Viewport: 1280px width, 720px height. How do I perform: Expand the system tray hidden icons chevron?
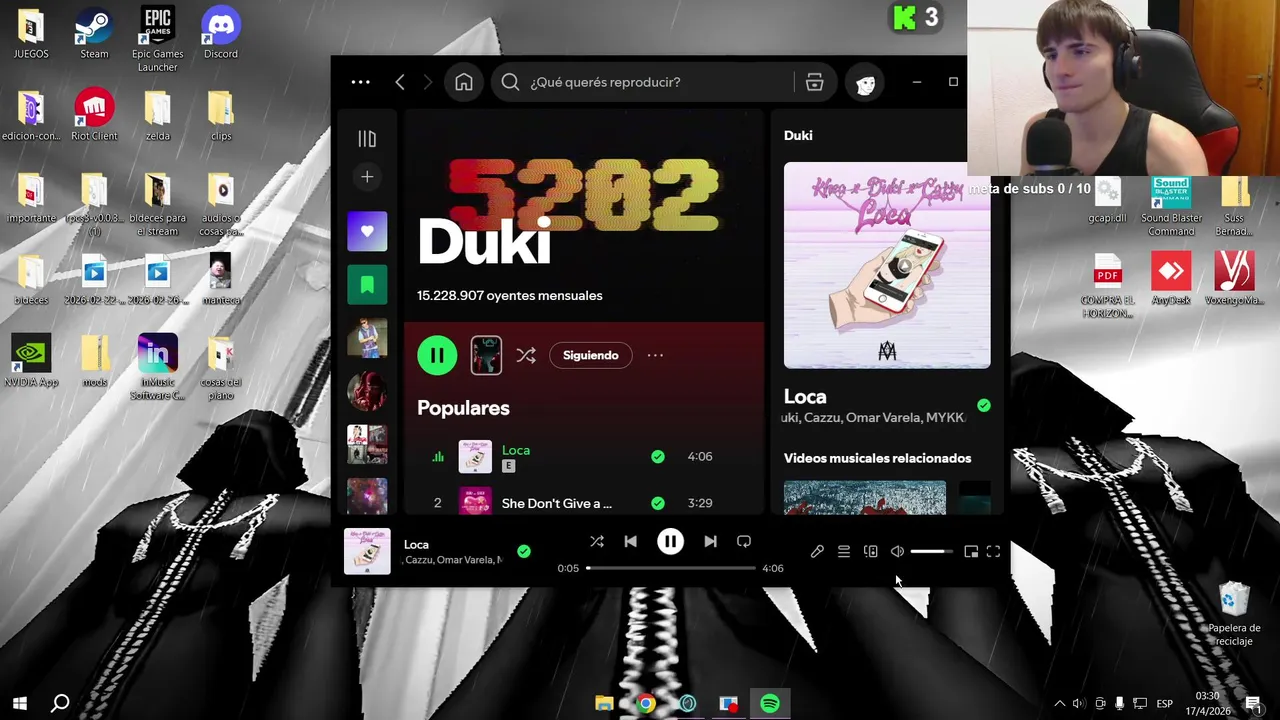click(1059, 704)
